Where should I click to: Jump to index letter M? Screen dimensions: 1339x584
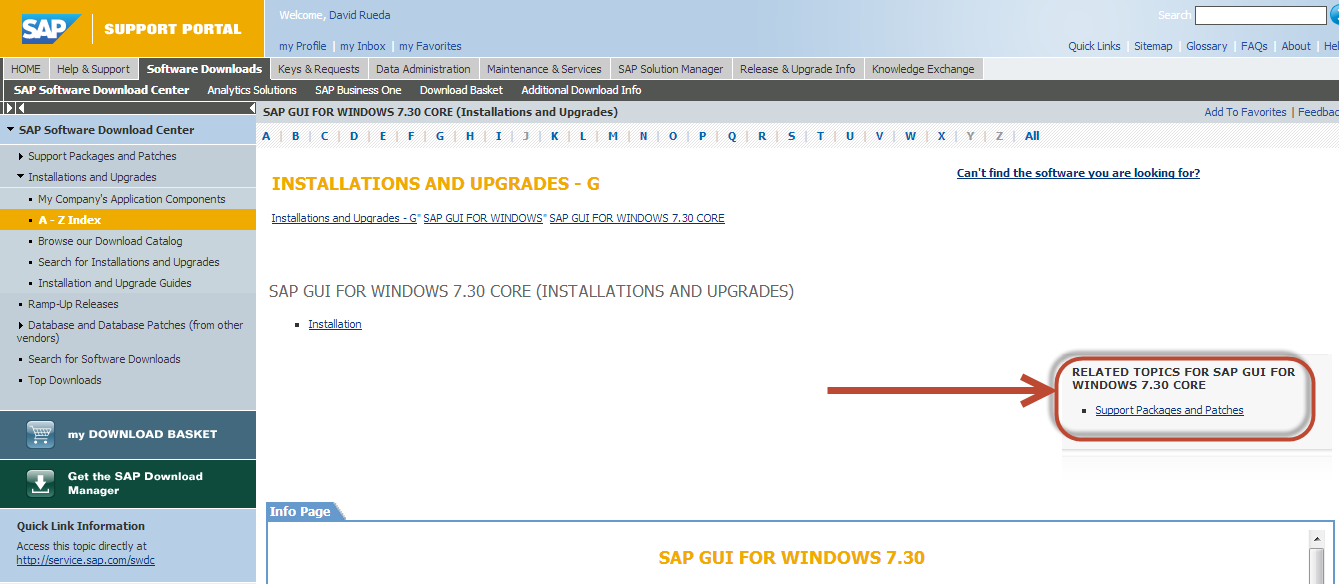[x=613, y=136]
